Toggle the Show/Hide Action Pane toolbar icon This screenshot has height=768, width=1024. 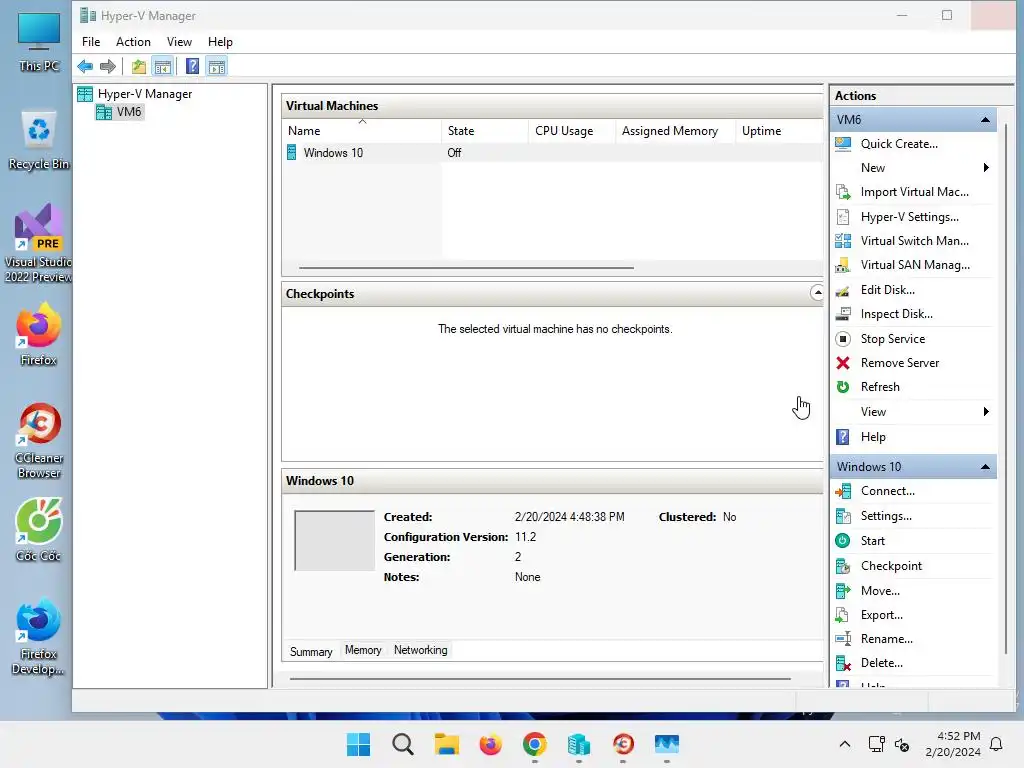coord(217,66)
